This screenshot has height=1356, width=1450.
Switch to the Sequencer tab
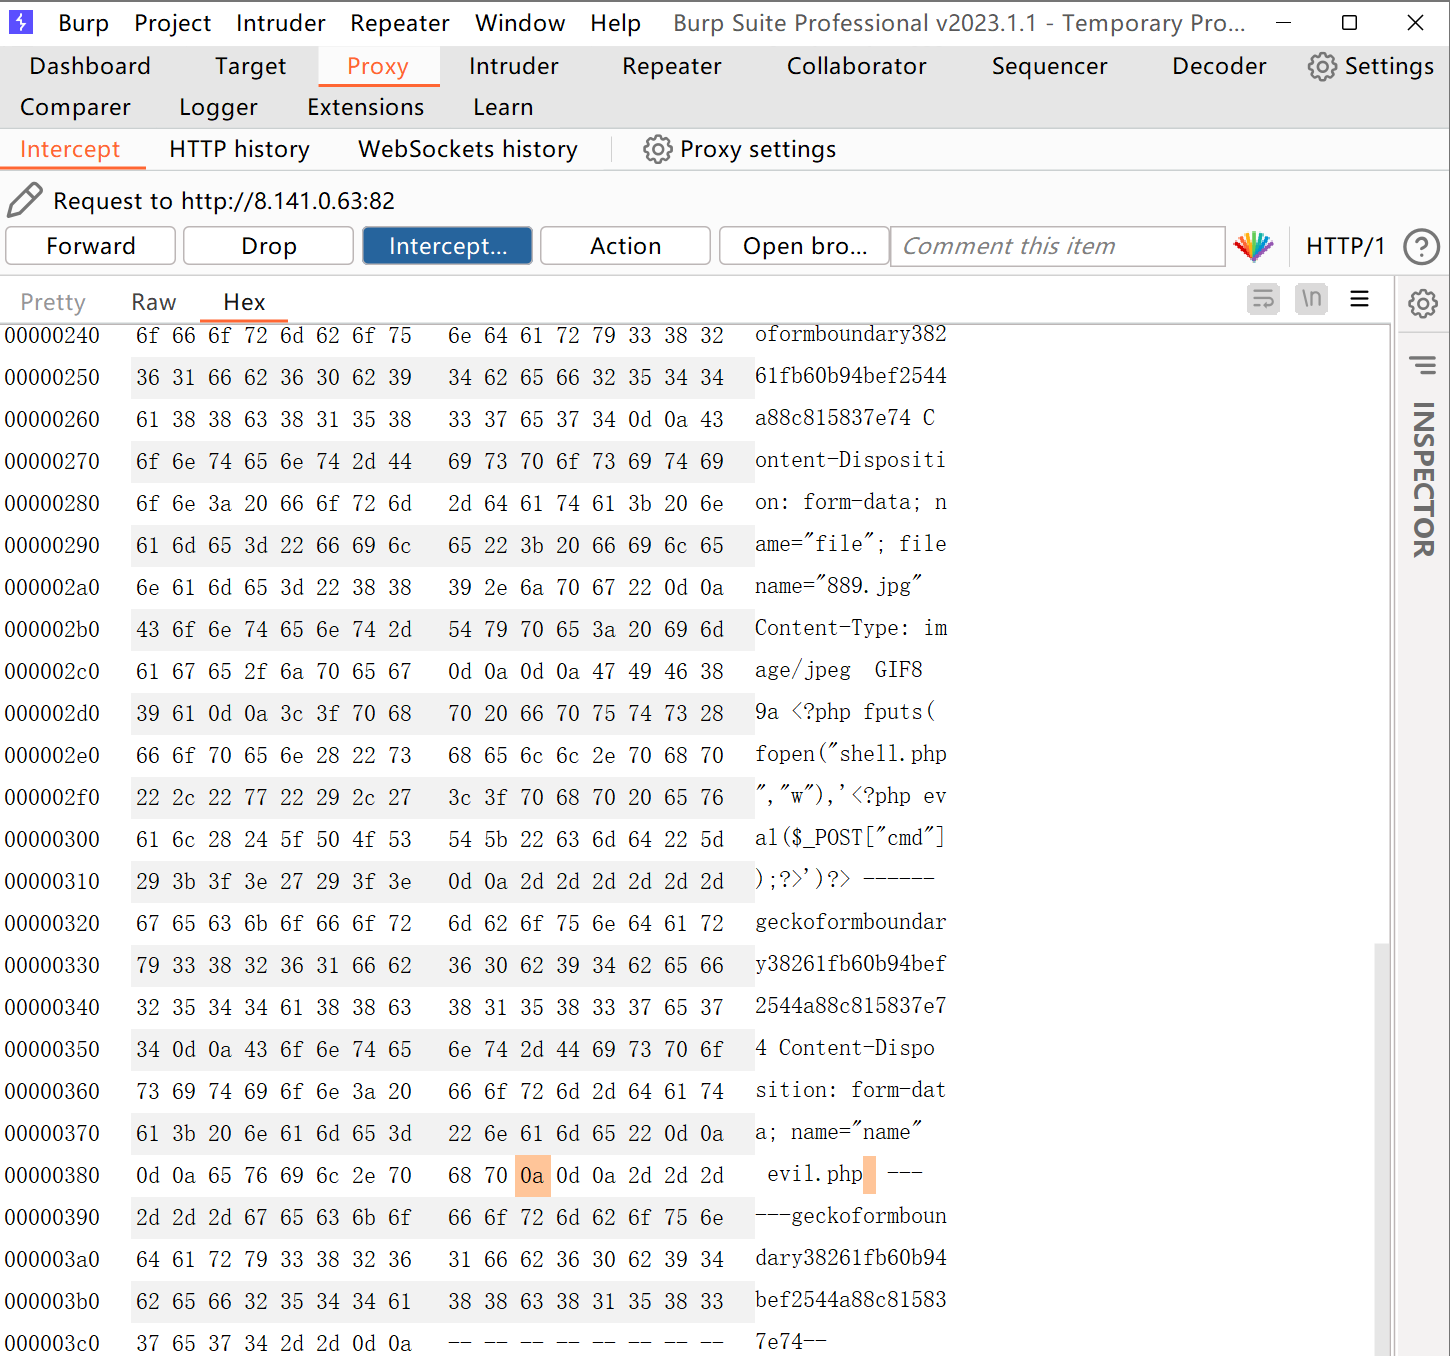click(1050, 66)
